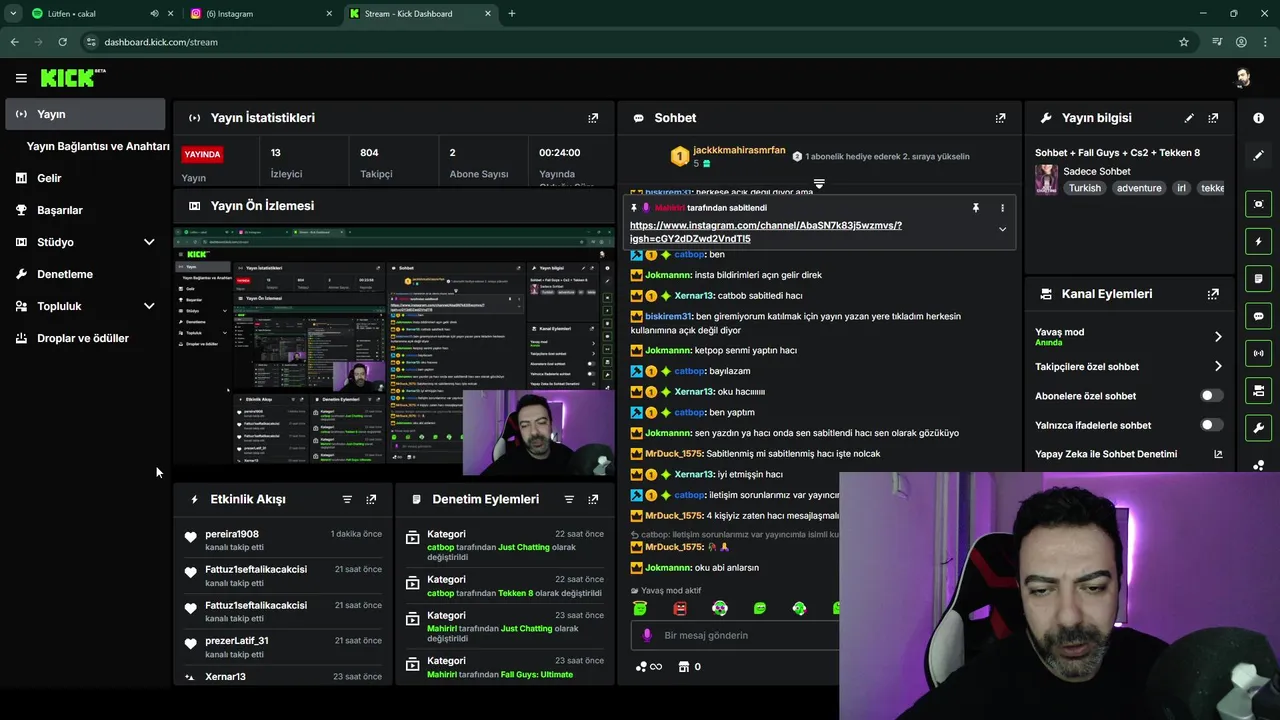
Task: Pop out the Yayın bilgisi panel
Action: click(1213, 118)
